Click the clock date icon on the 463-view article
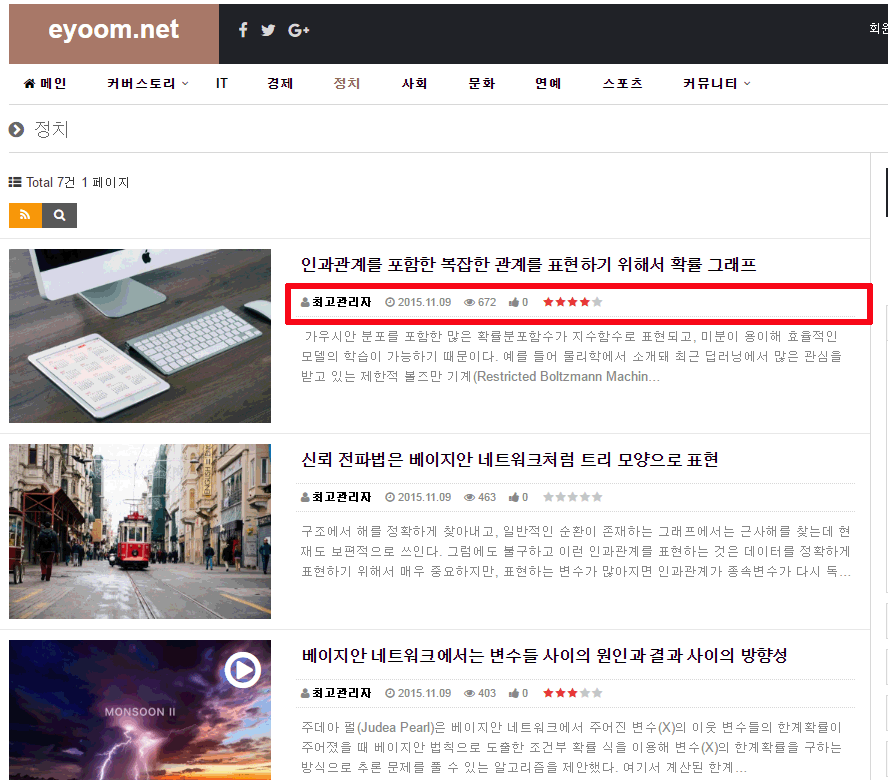 click(390, 497)
